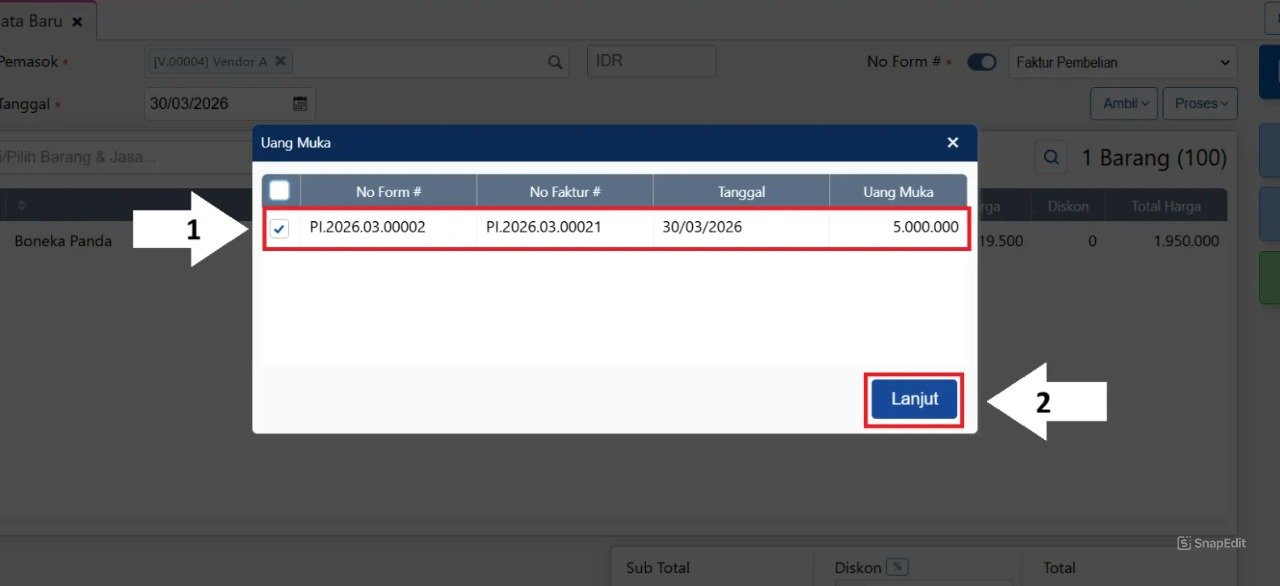Close the Data Baru tab
1280x586 pixels.
coord(77,21)
